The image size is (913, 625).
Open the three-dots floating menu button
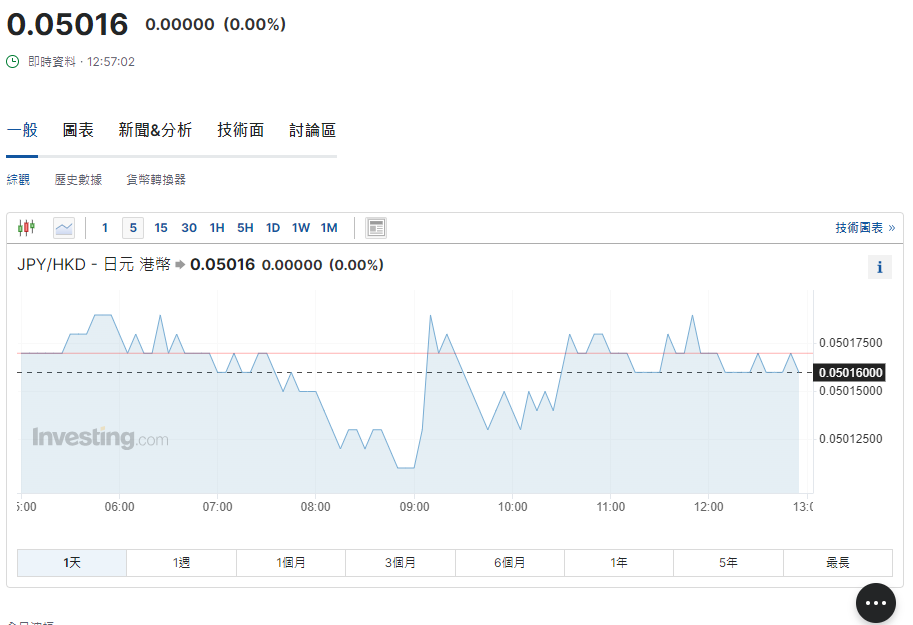876,603
